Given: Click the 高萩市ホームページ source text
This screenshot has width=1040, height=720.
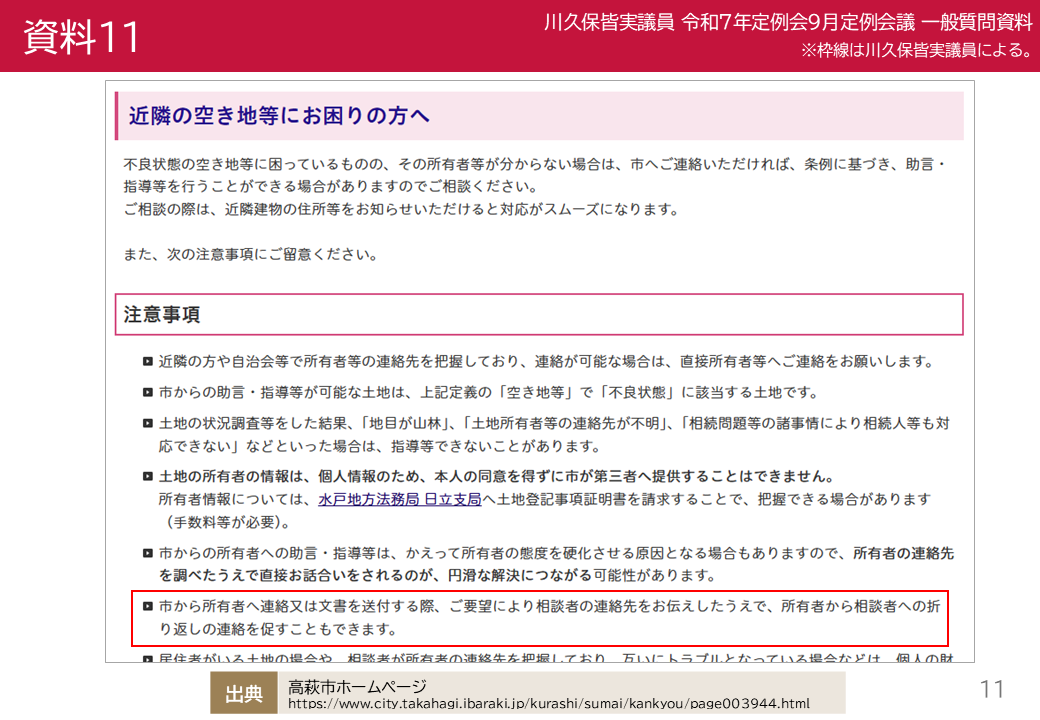Looking at the screenshot, I should [x=357, y=686].
